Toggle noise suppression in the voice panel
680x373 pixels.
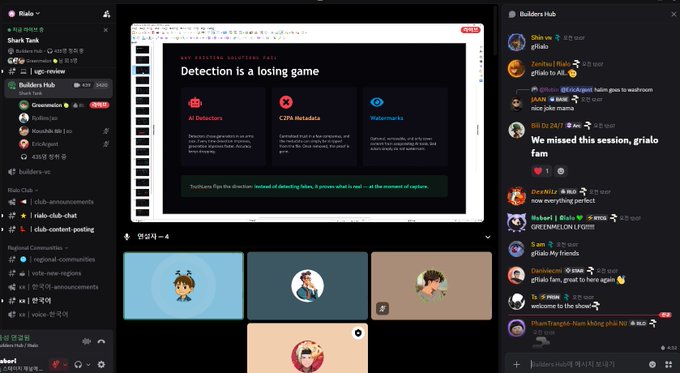click(x=86, y=341)
